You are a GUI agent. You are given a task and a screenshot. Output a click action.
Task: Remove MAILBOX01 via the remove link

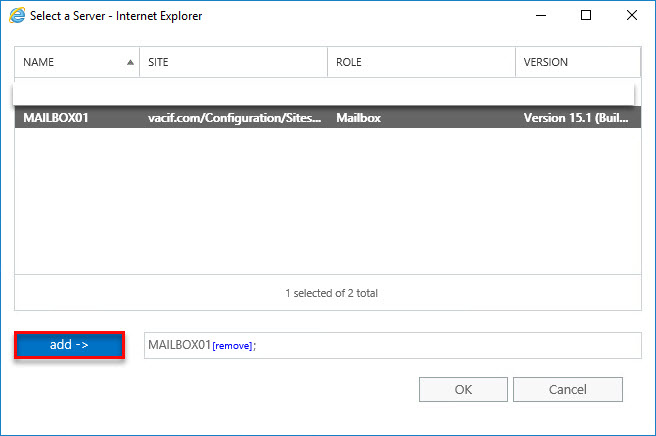point(232,346)
